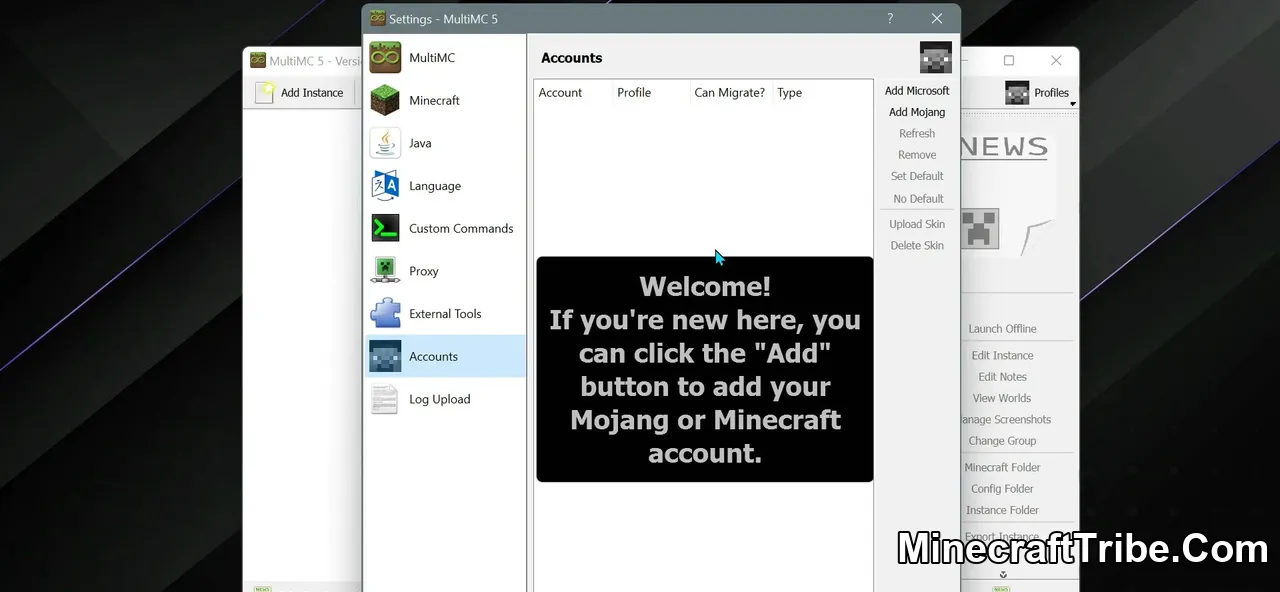This screenshot has width=1280, height=592.
Task: Open External Tools puzzle piece icon
Action: click(x=385, y=314)
